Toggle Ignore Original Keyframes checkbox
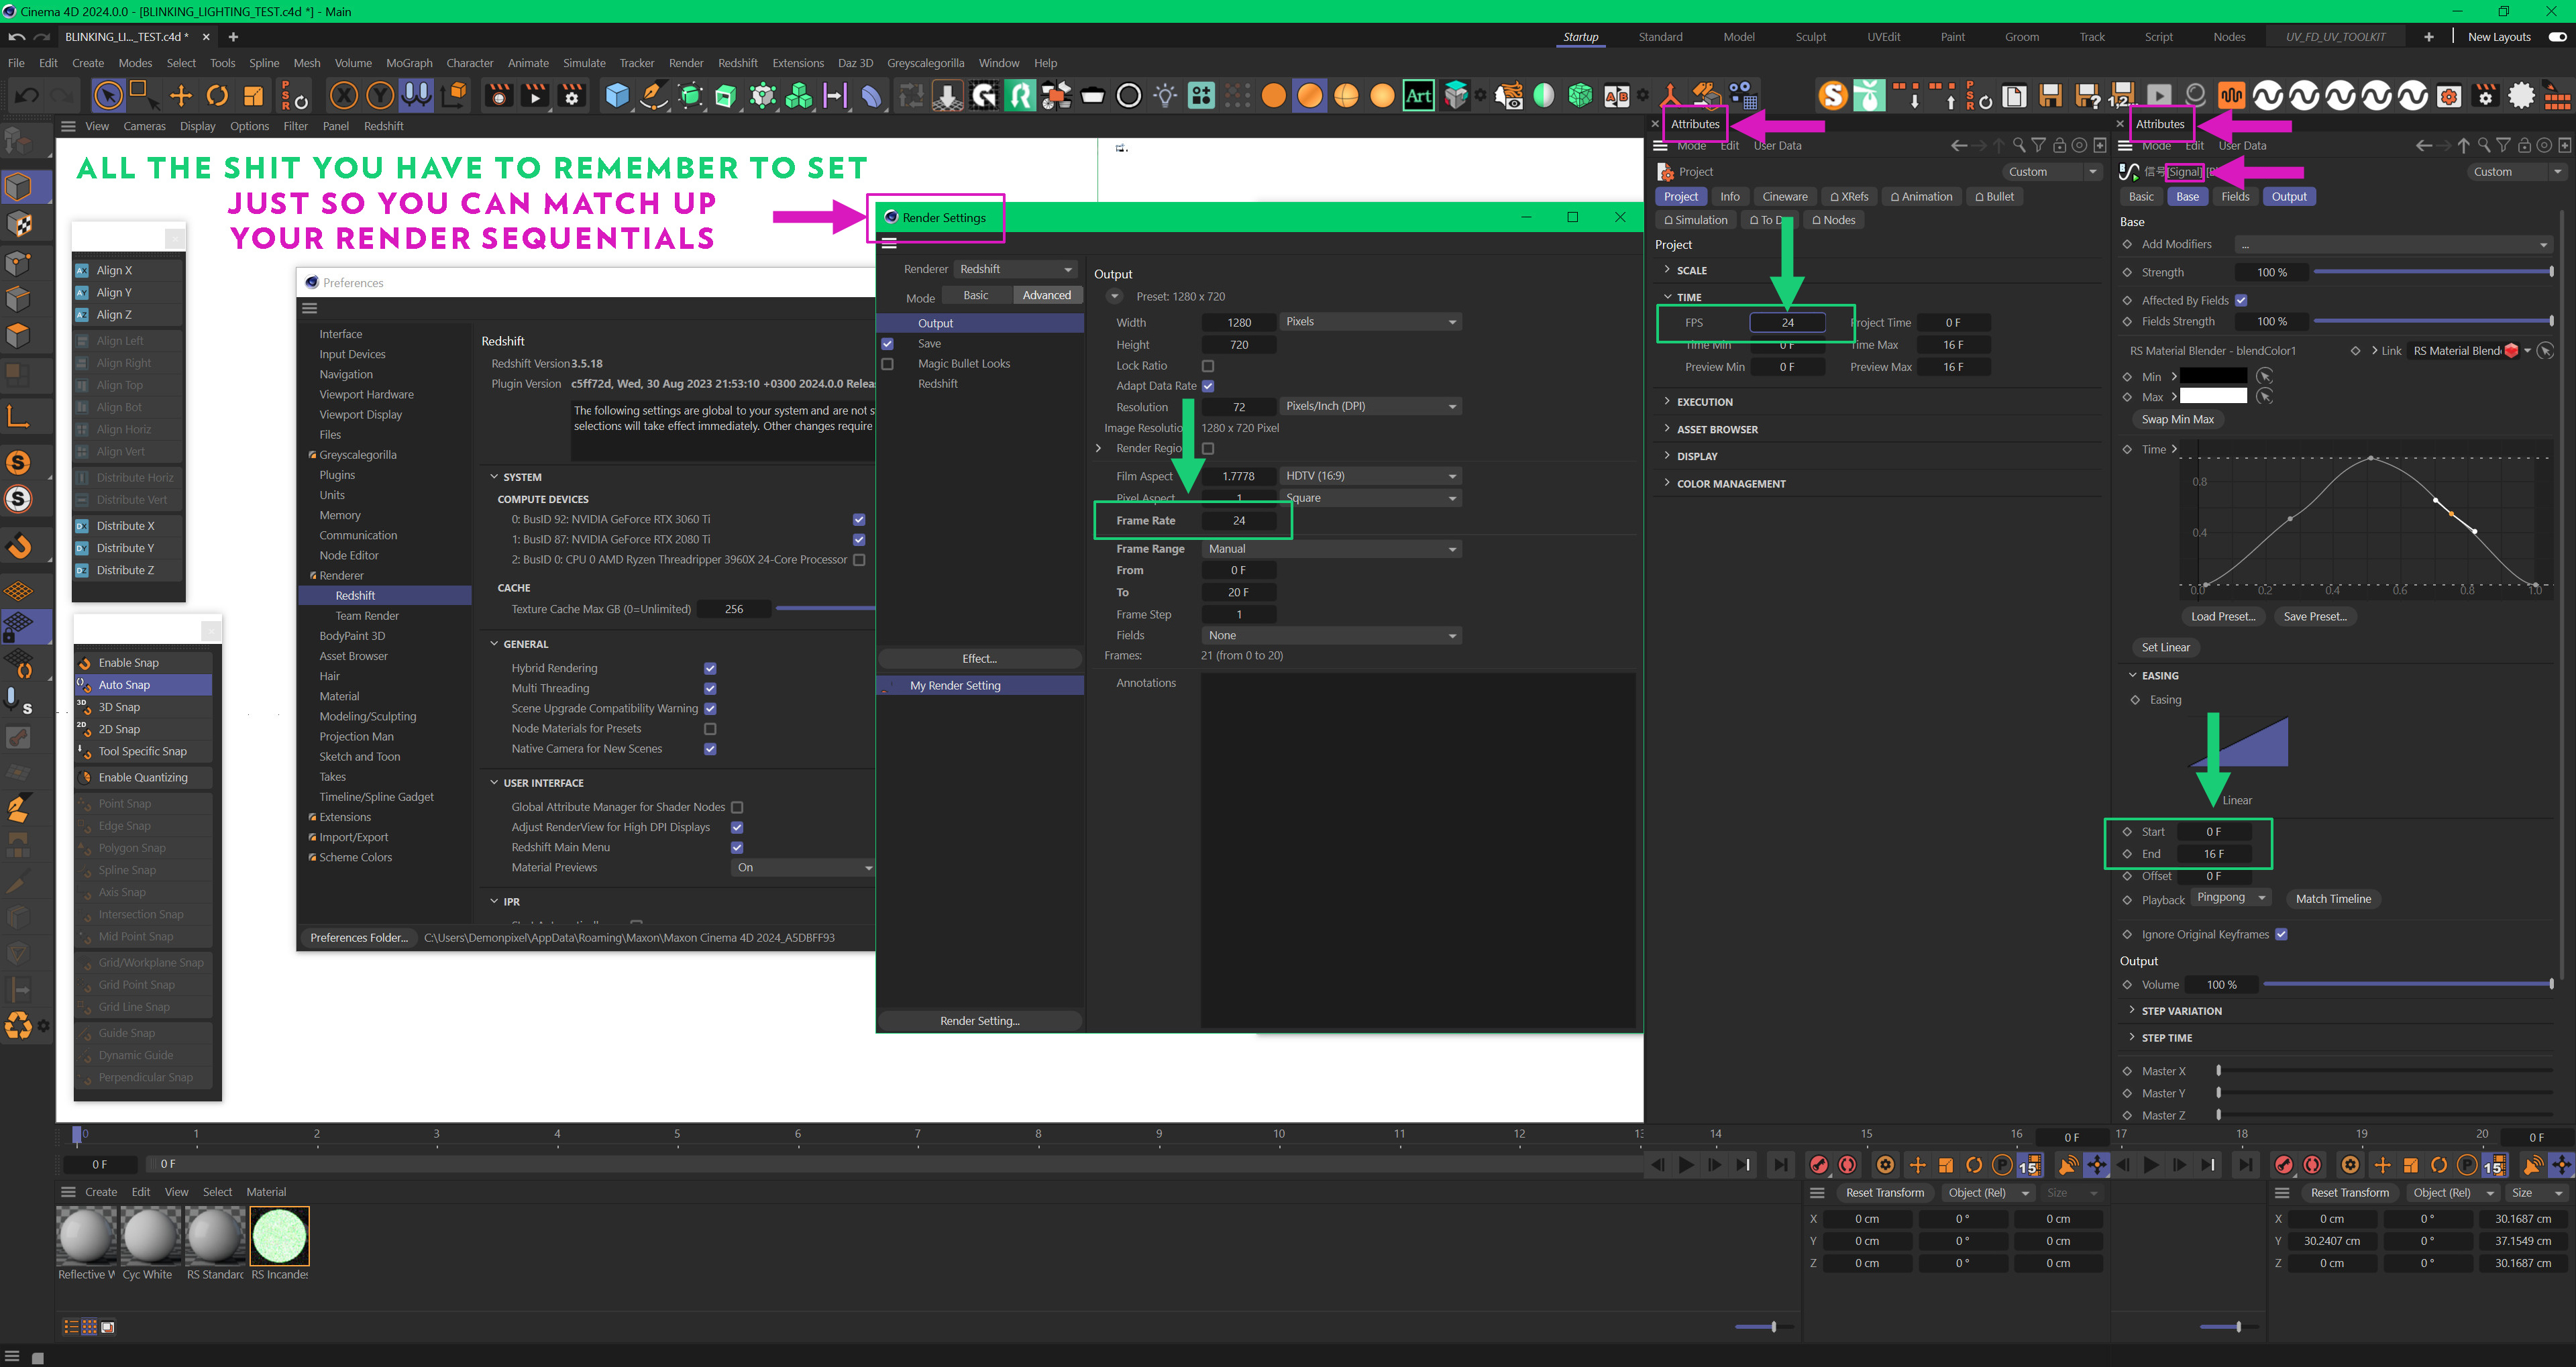The width and height of the screenshot is (2576, 1367). pyautogui.click(x=2281, y=934)
